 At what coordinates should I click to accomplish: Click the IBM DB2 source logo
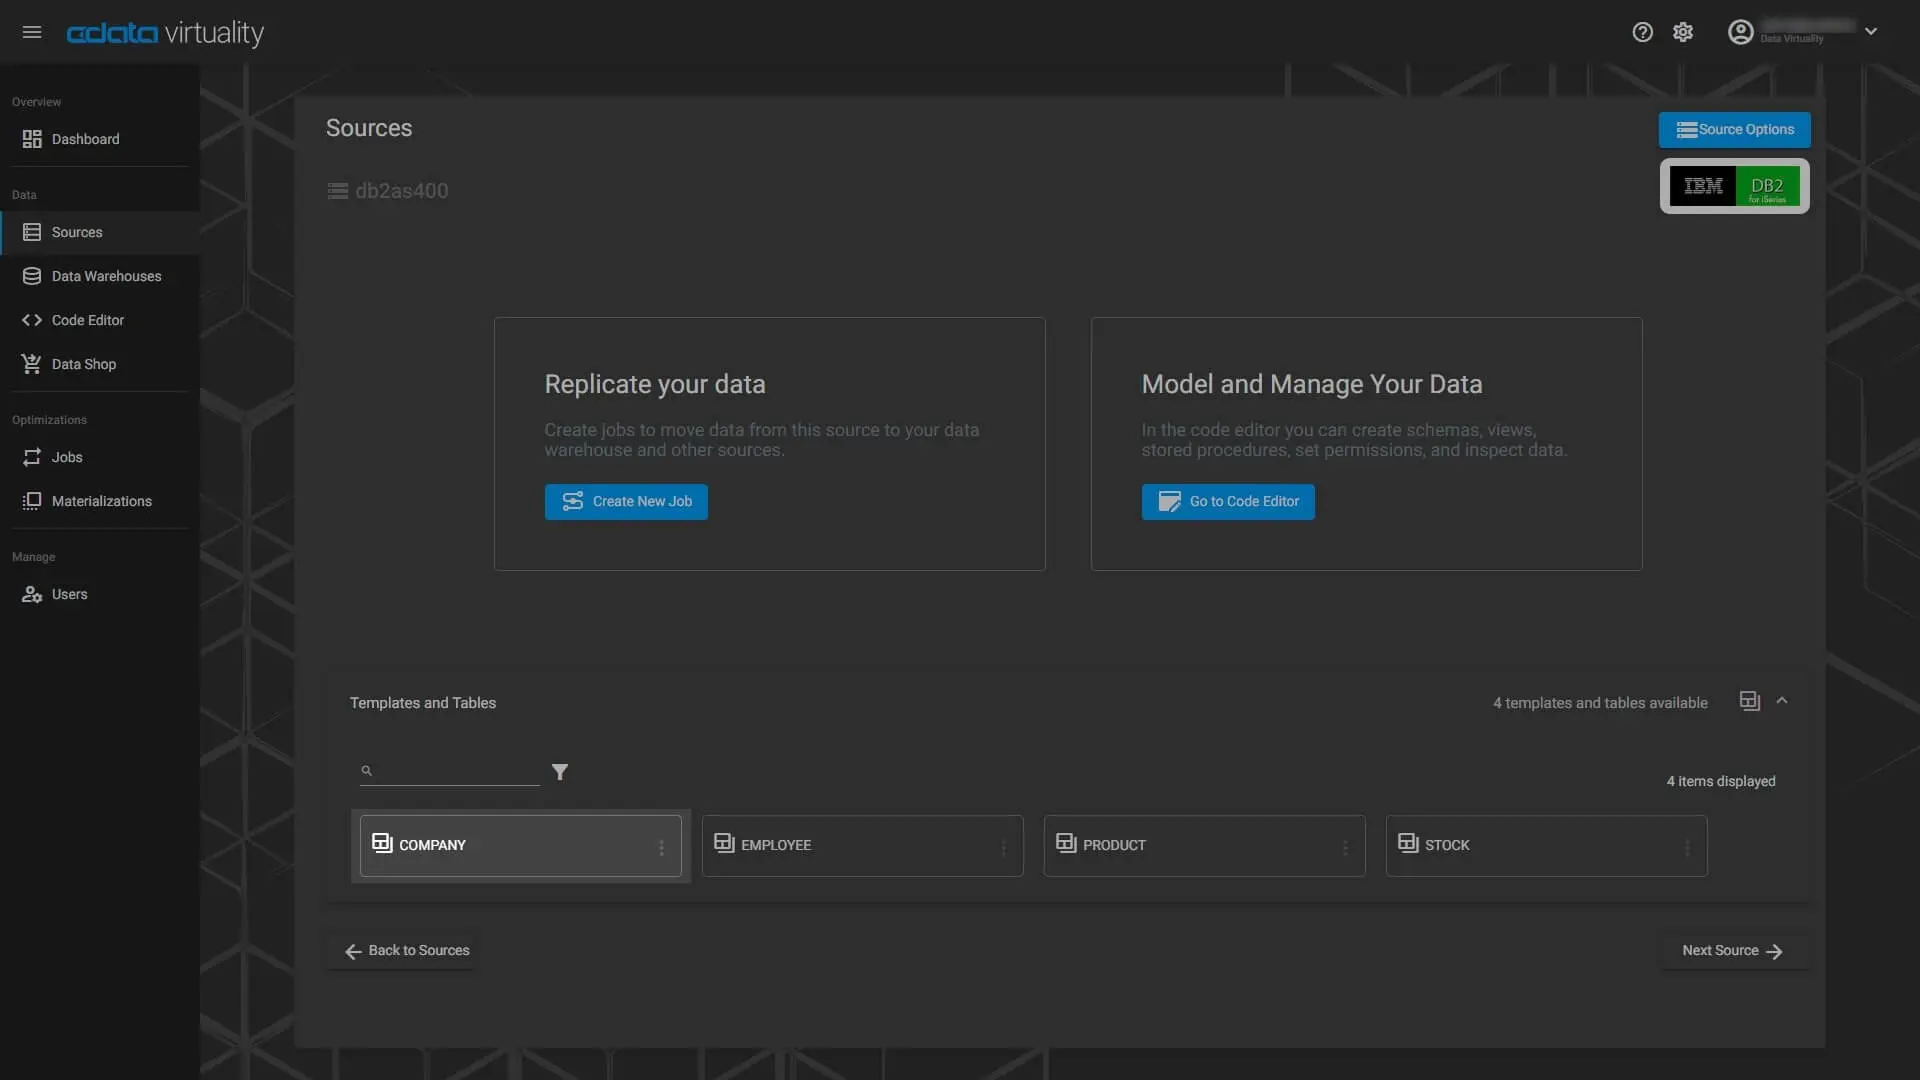1734,186
